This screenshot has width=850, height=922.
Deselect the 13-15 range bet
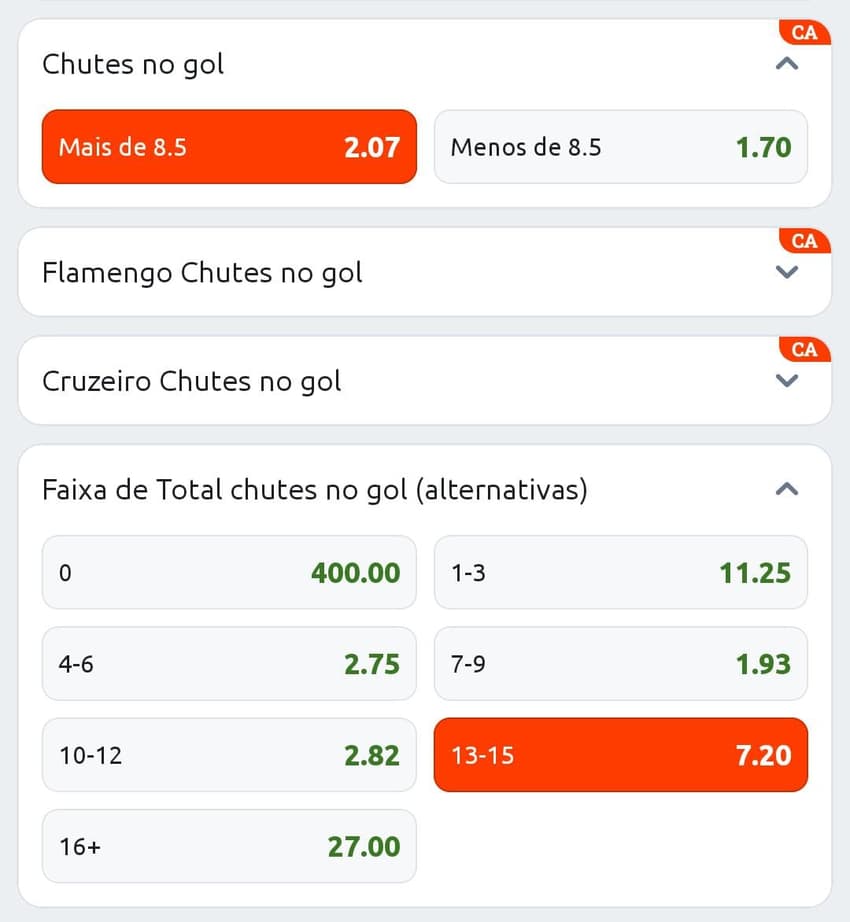[x=621, y=755]
